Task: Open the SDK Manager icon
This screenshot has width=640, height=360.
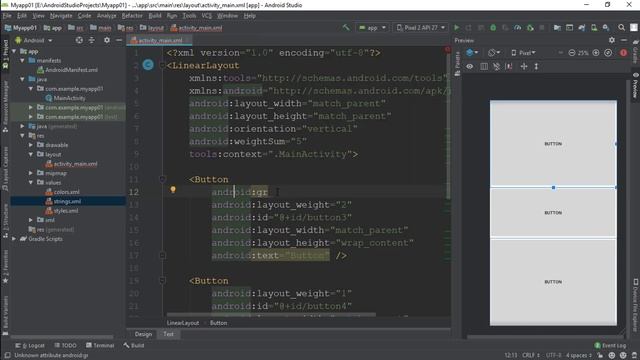Action: point(606,28)
